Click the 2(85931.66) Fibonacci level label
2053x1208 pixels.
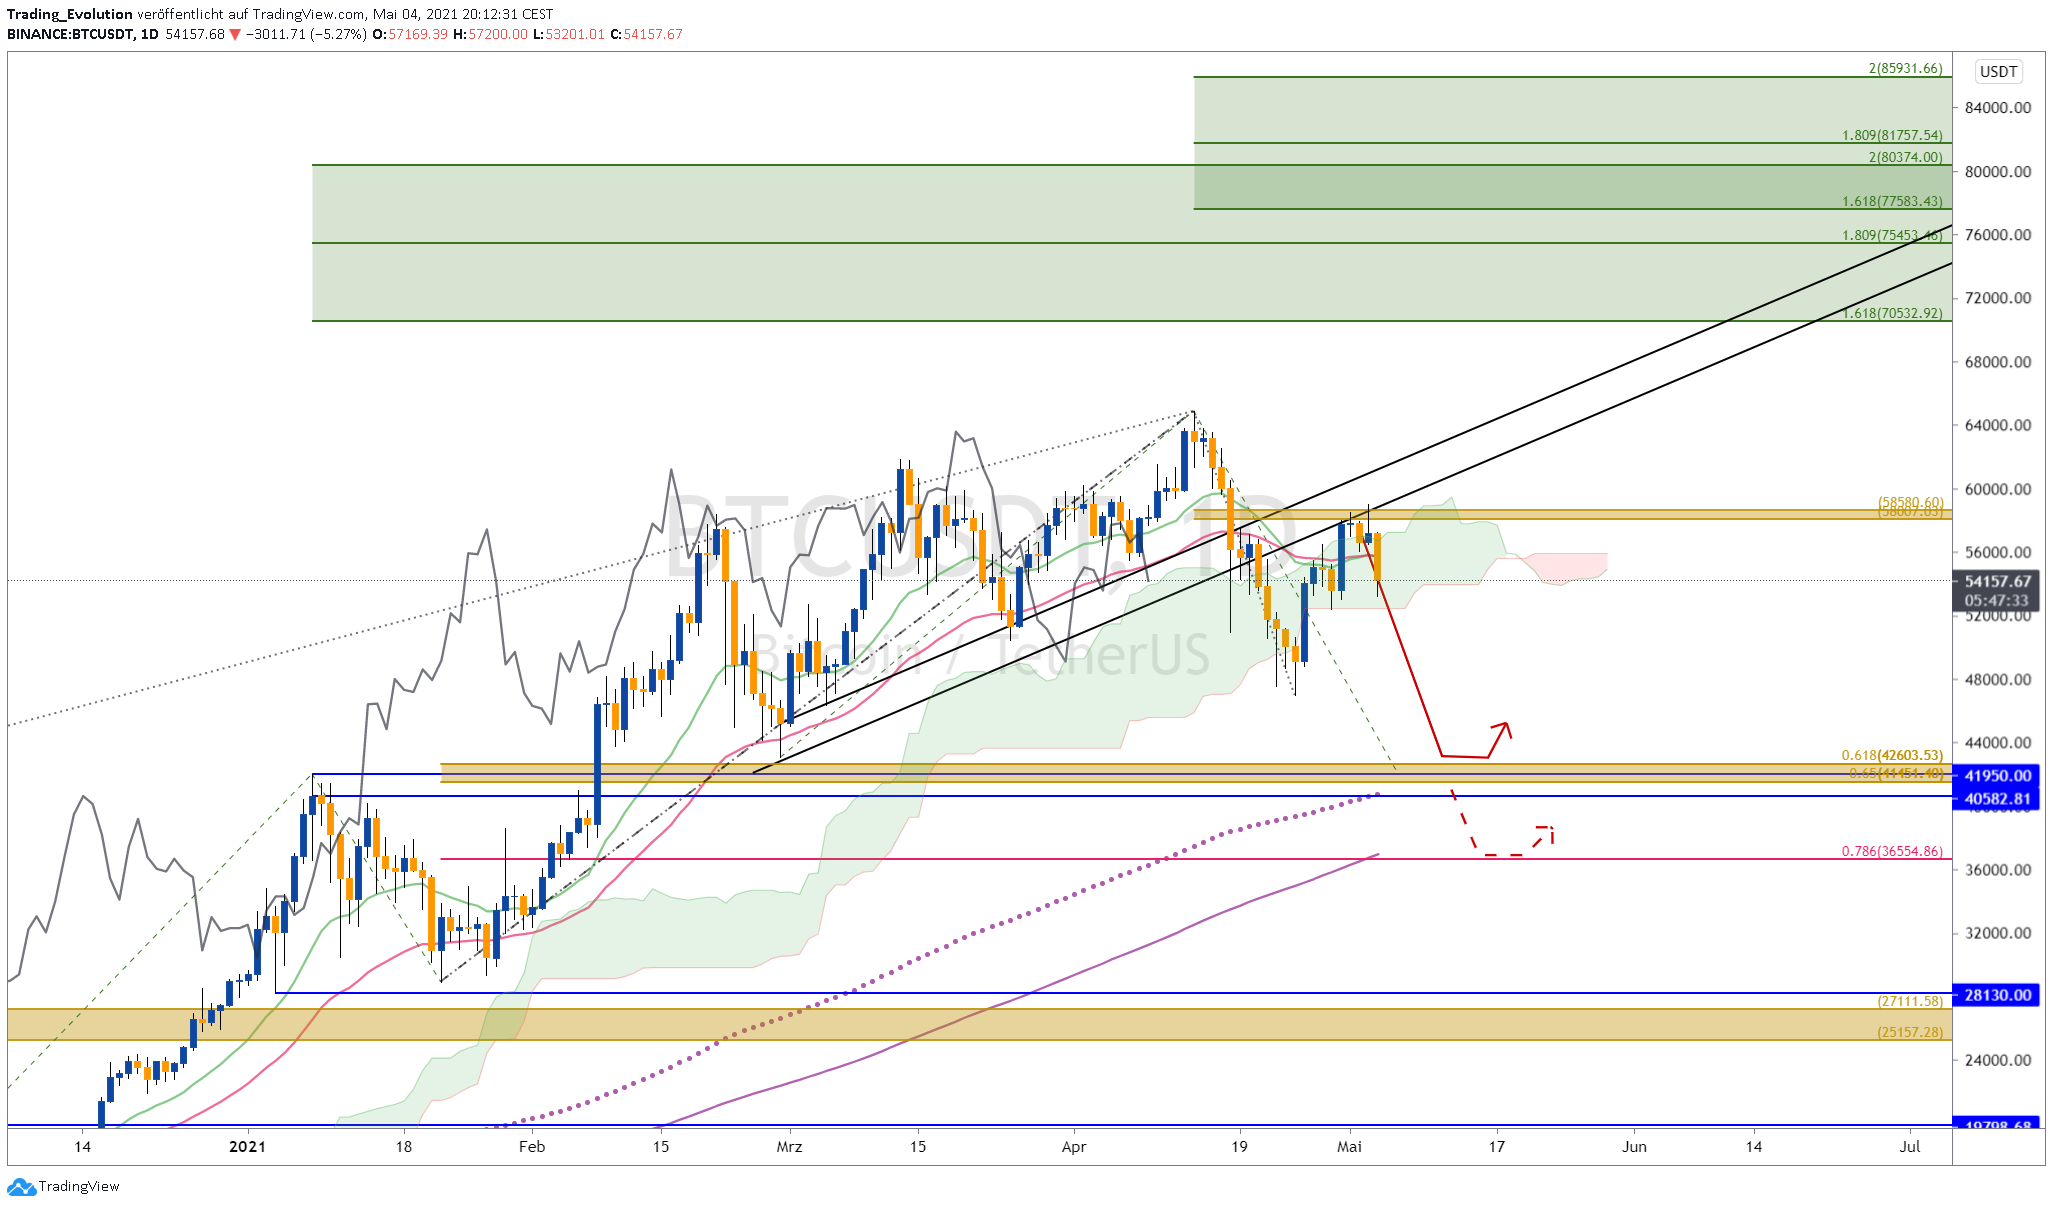[x=1905, y=69]
